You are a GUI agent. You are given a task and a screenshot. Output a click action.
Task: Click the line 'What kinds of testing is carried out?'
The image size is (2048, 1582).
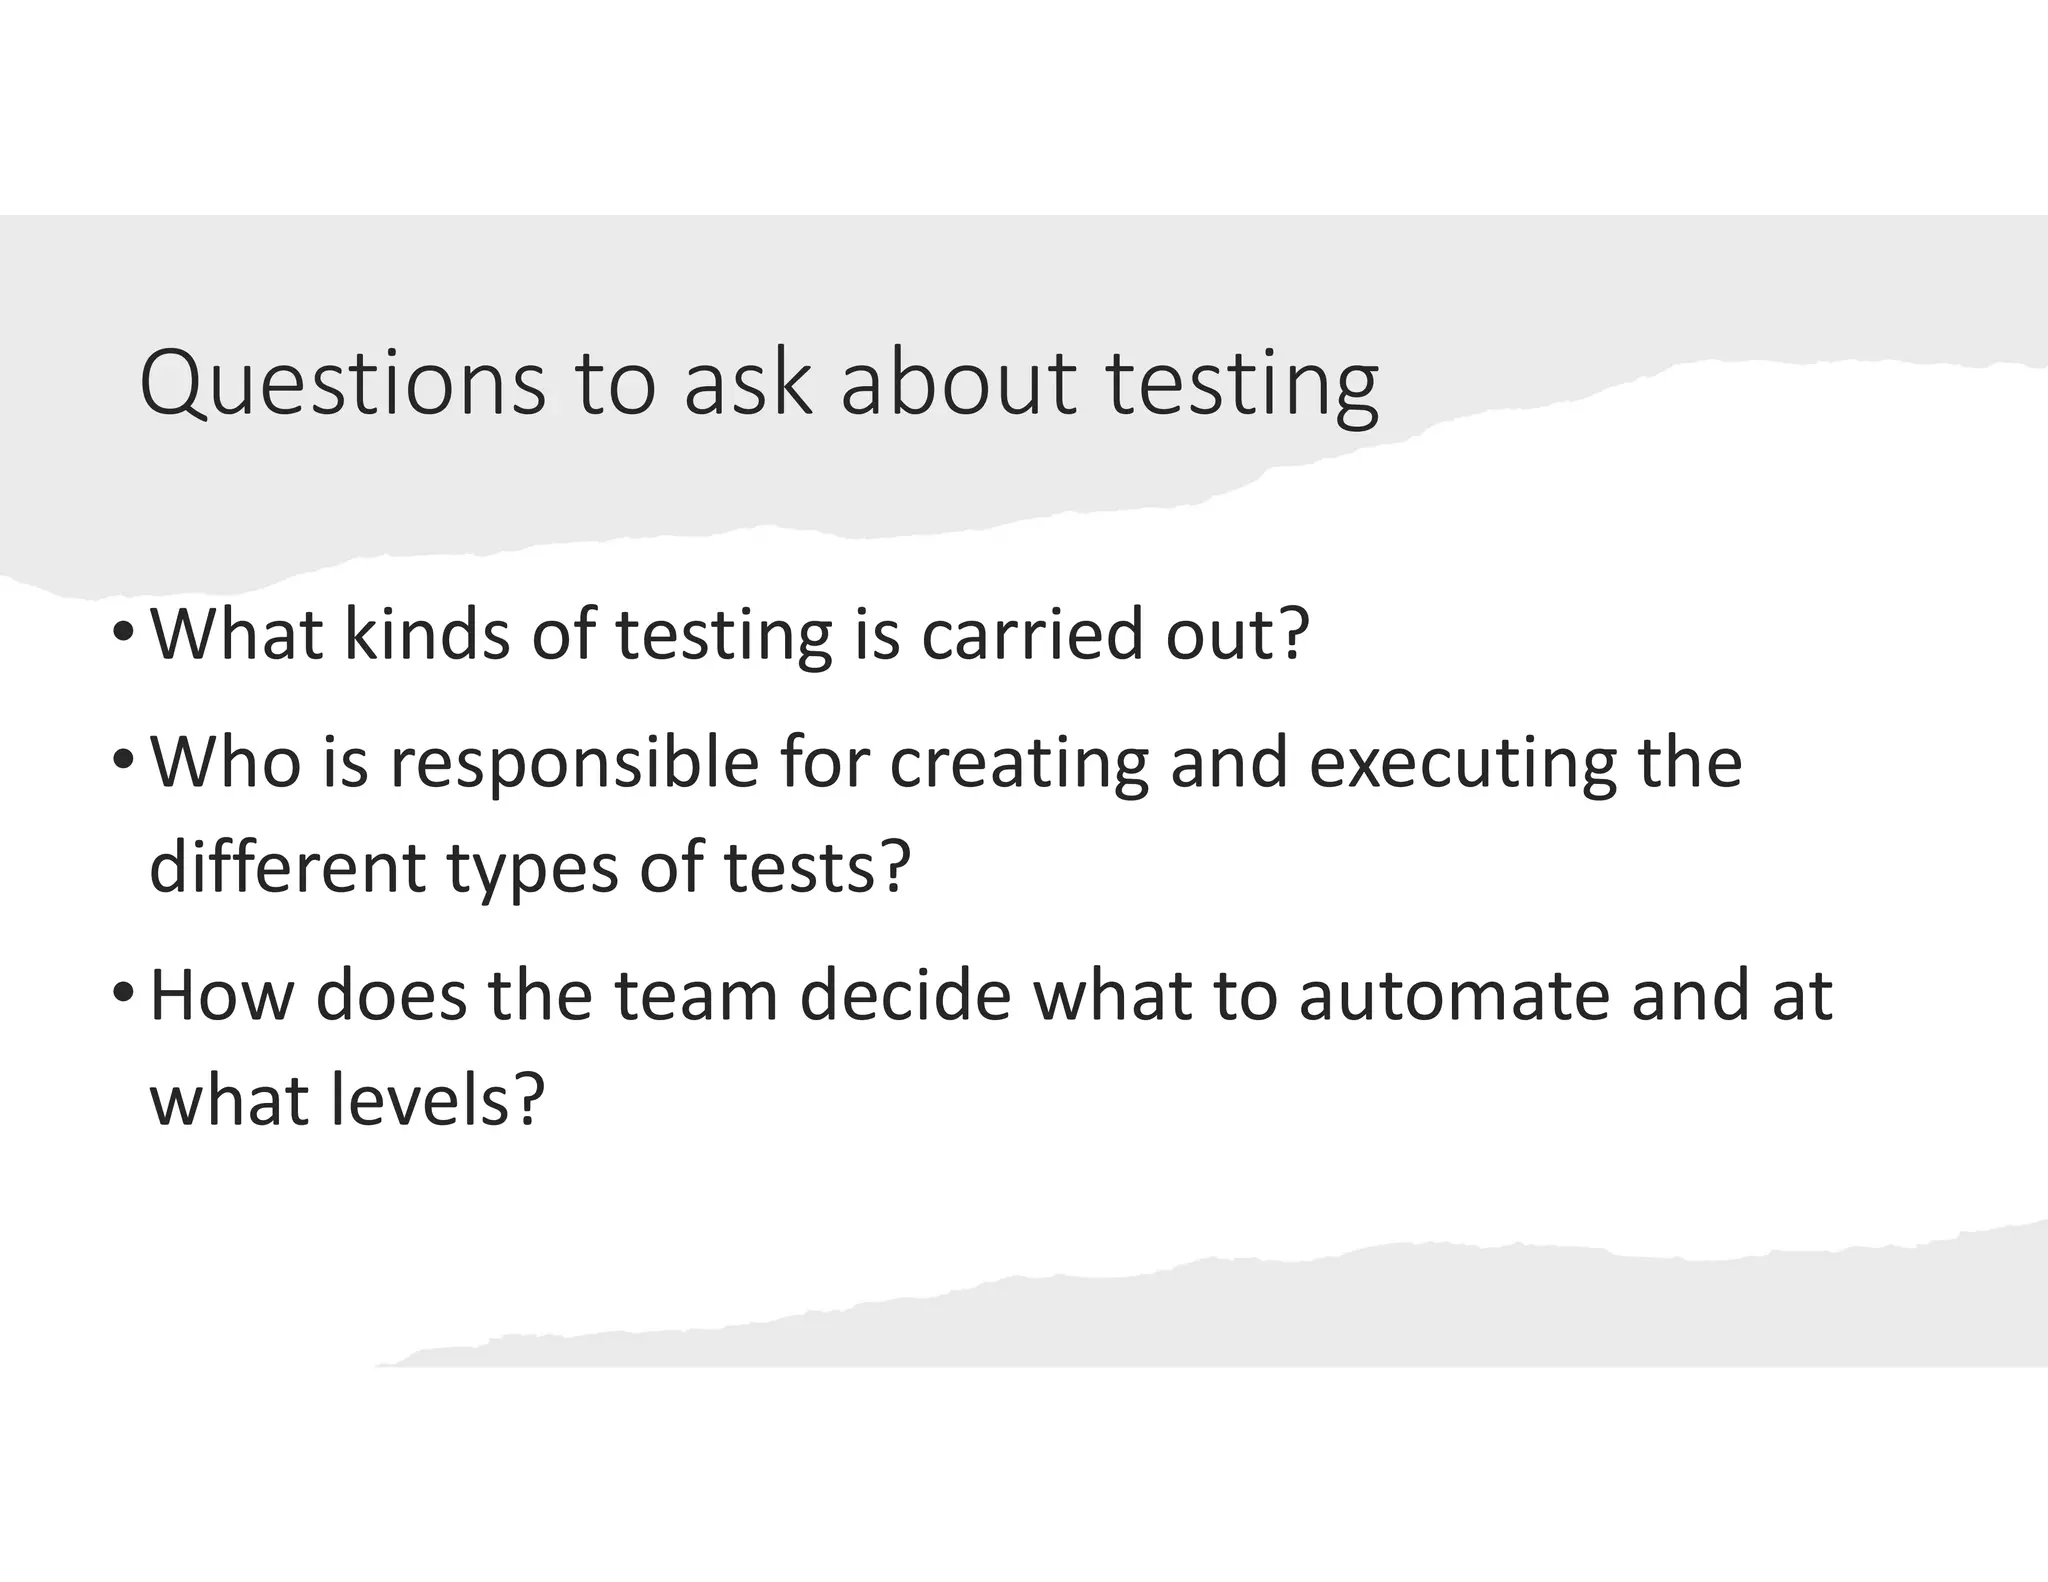point(729,636)
